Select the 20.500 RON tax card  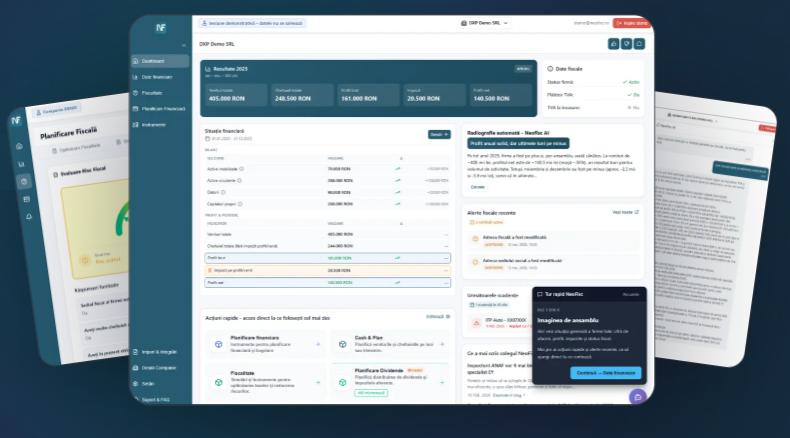point(434,95)
